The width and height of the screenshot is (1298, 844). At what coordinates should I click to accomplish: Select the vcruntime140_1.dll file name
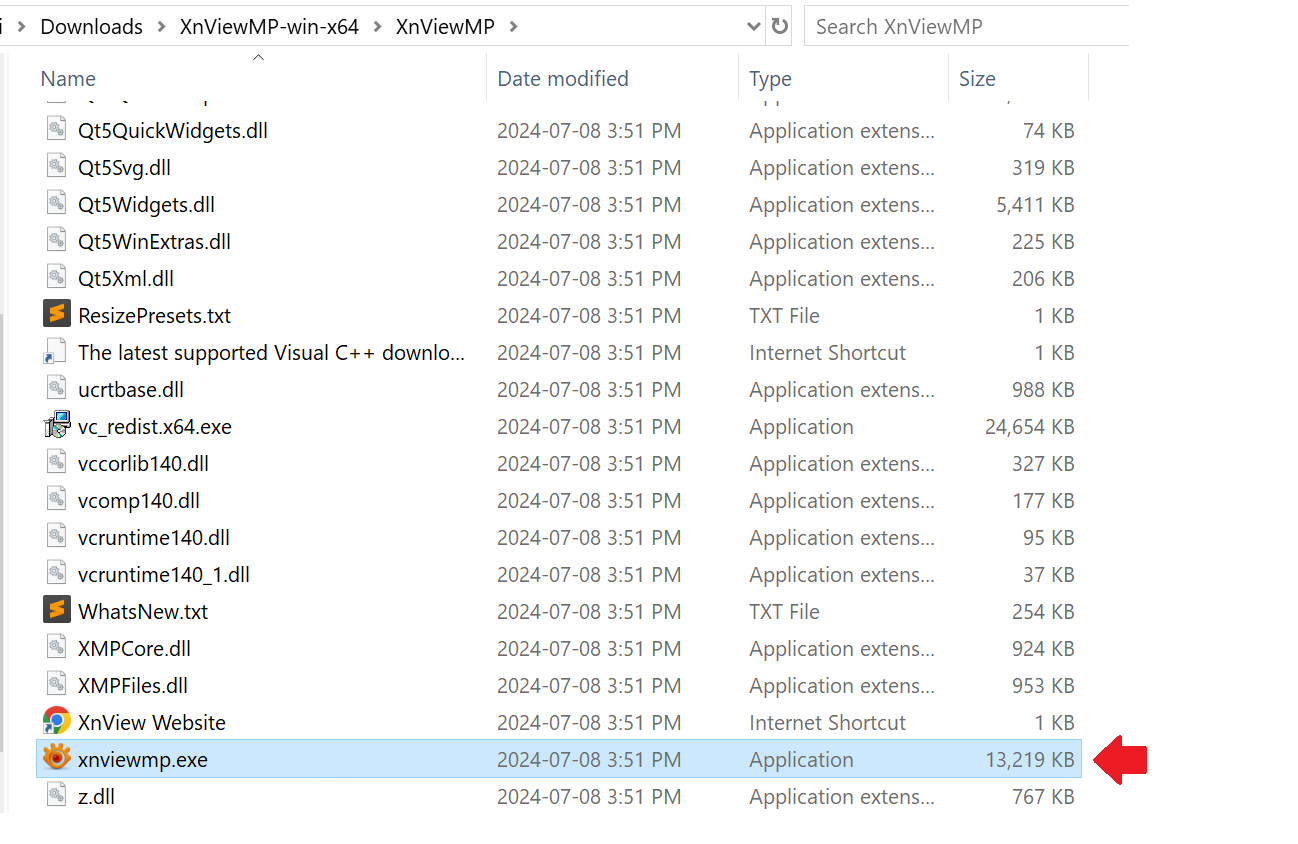tap(164, 575)
